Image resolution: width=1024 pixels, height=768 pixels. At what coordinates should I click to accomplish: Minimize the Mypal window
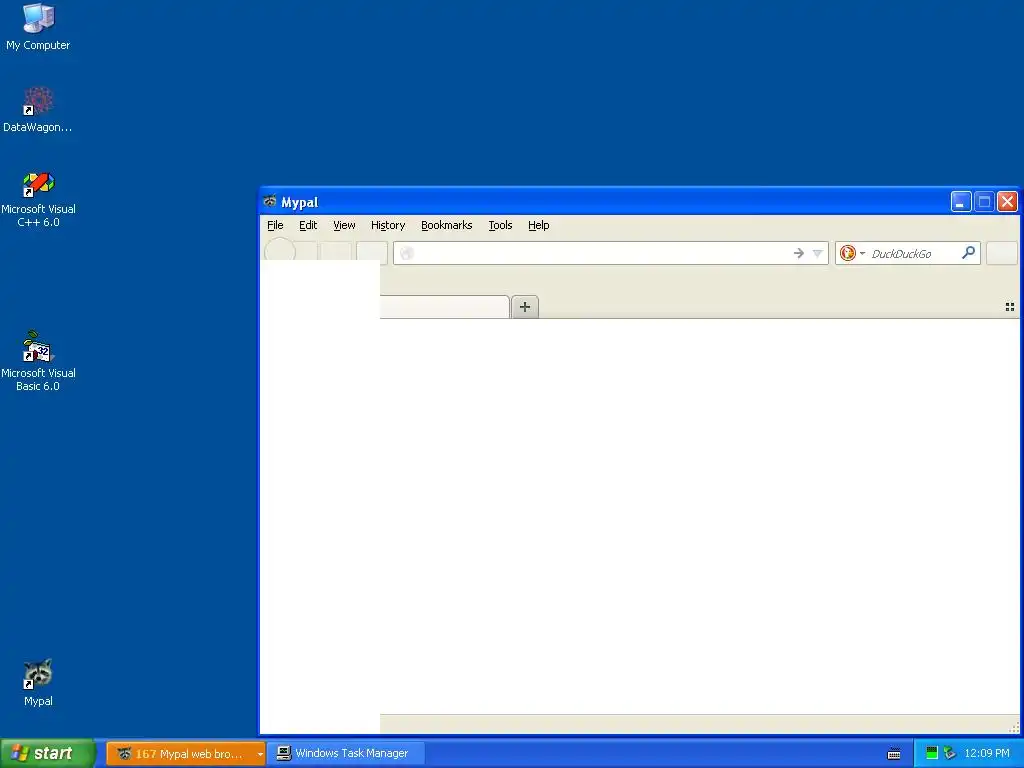(961, 202)
